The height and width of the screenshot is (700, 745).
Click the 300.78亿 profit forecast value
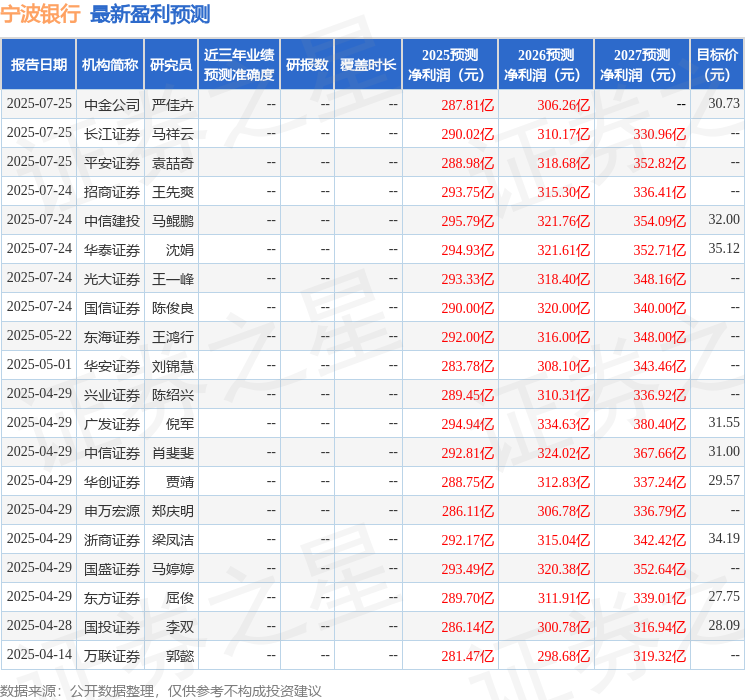click(564, 627)
